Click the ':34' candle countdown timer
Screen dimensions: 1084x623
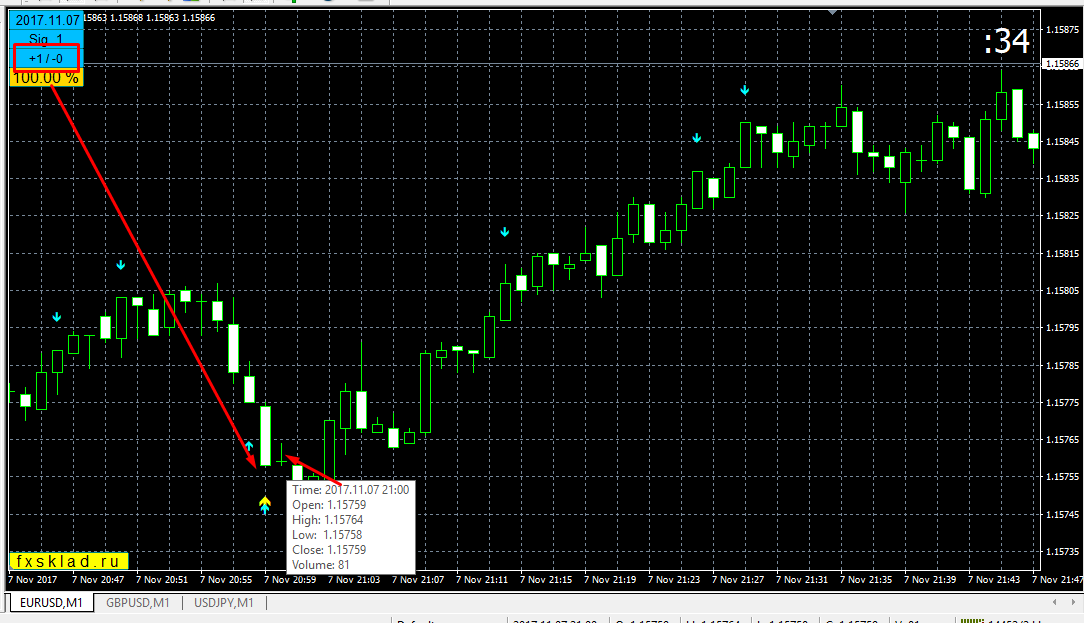coord(1007,41)
